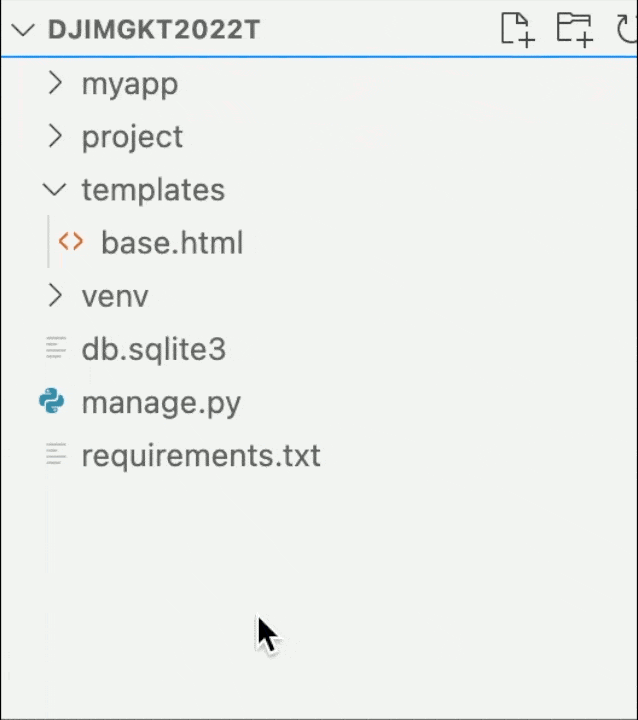Expand the venv folder chevron
Image resolution: width=638 pixels, height=720 pixels.
pyautogui.click(x=55, y=296)
